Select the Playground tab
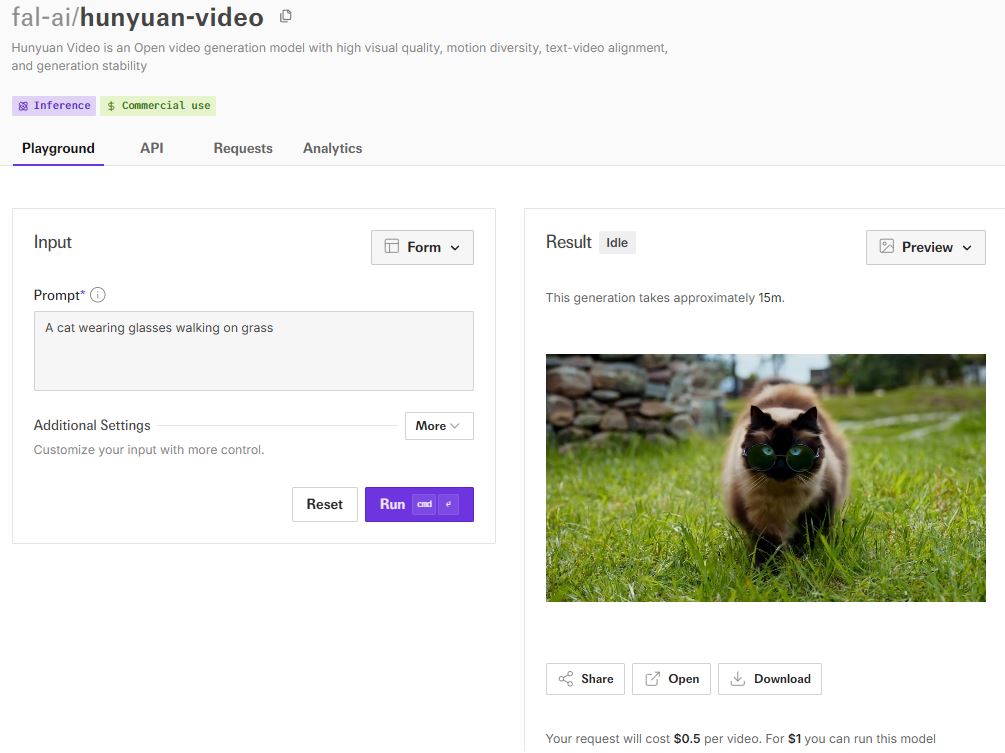The width and height of the screenshot is (1005, 753). coord(58,148)
